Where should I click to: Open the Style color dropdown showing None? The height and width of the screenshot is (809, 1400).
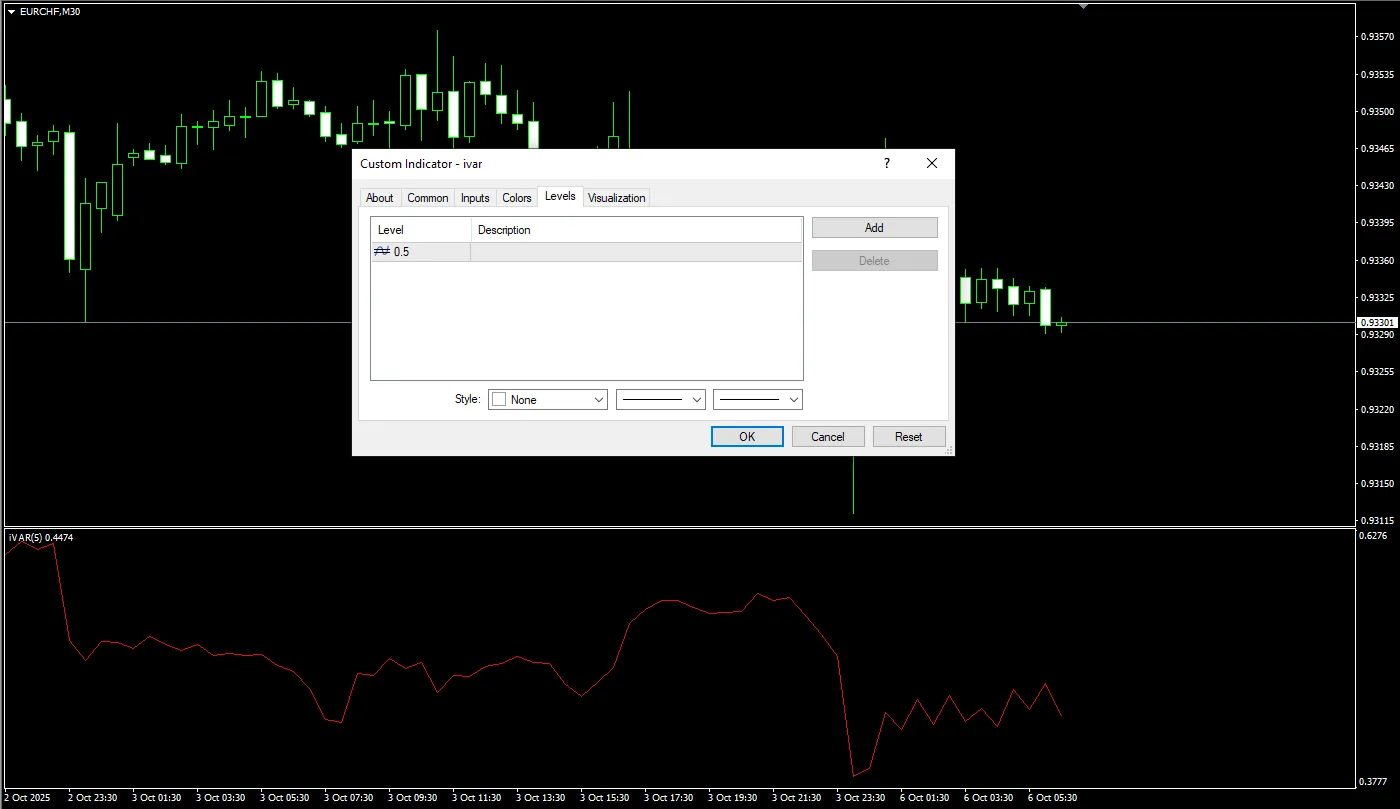pos(548,400)
